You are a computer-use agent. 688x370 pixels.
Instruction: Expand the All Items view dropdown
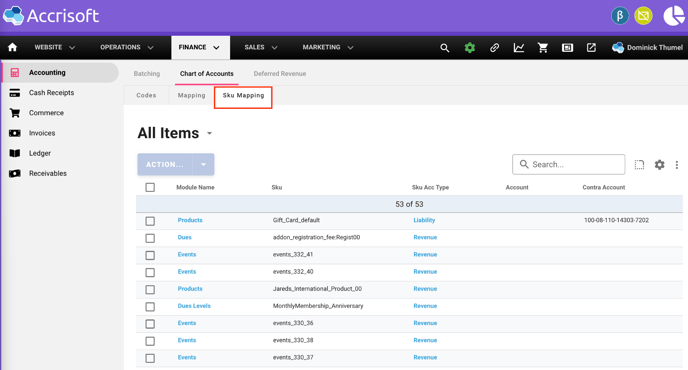pyautogui.click(x=209, y=133)
